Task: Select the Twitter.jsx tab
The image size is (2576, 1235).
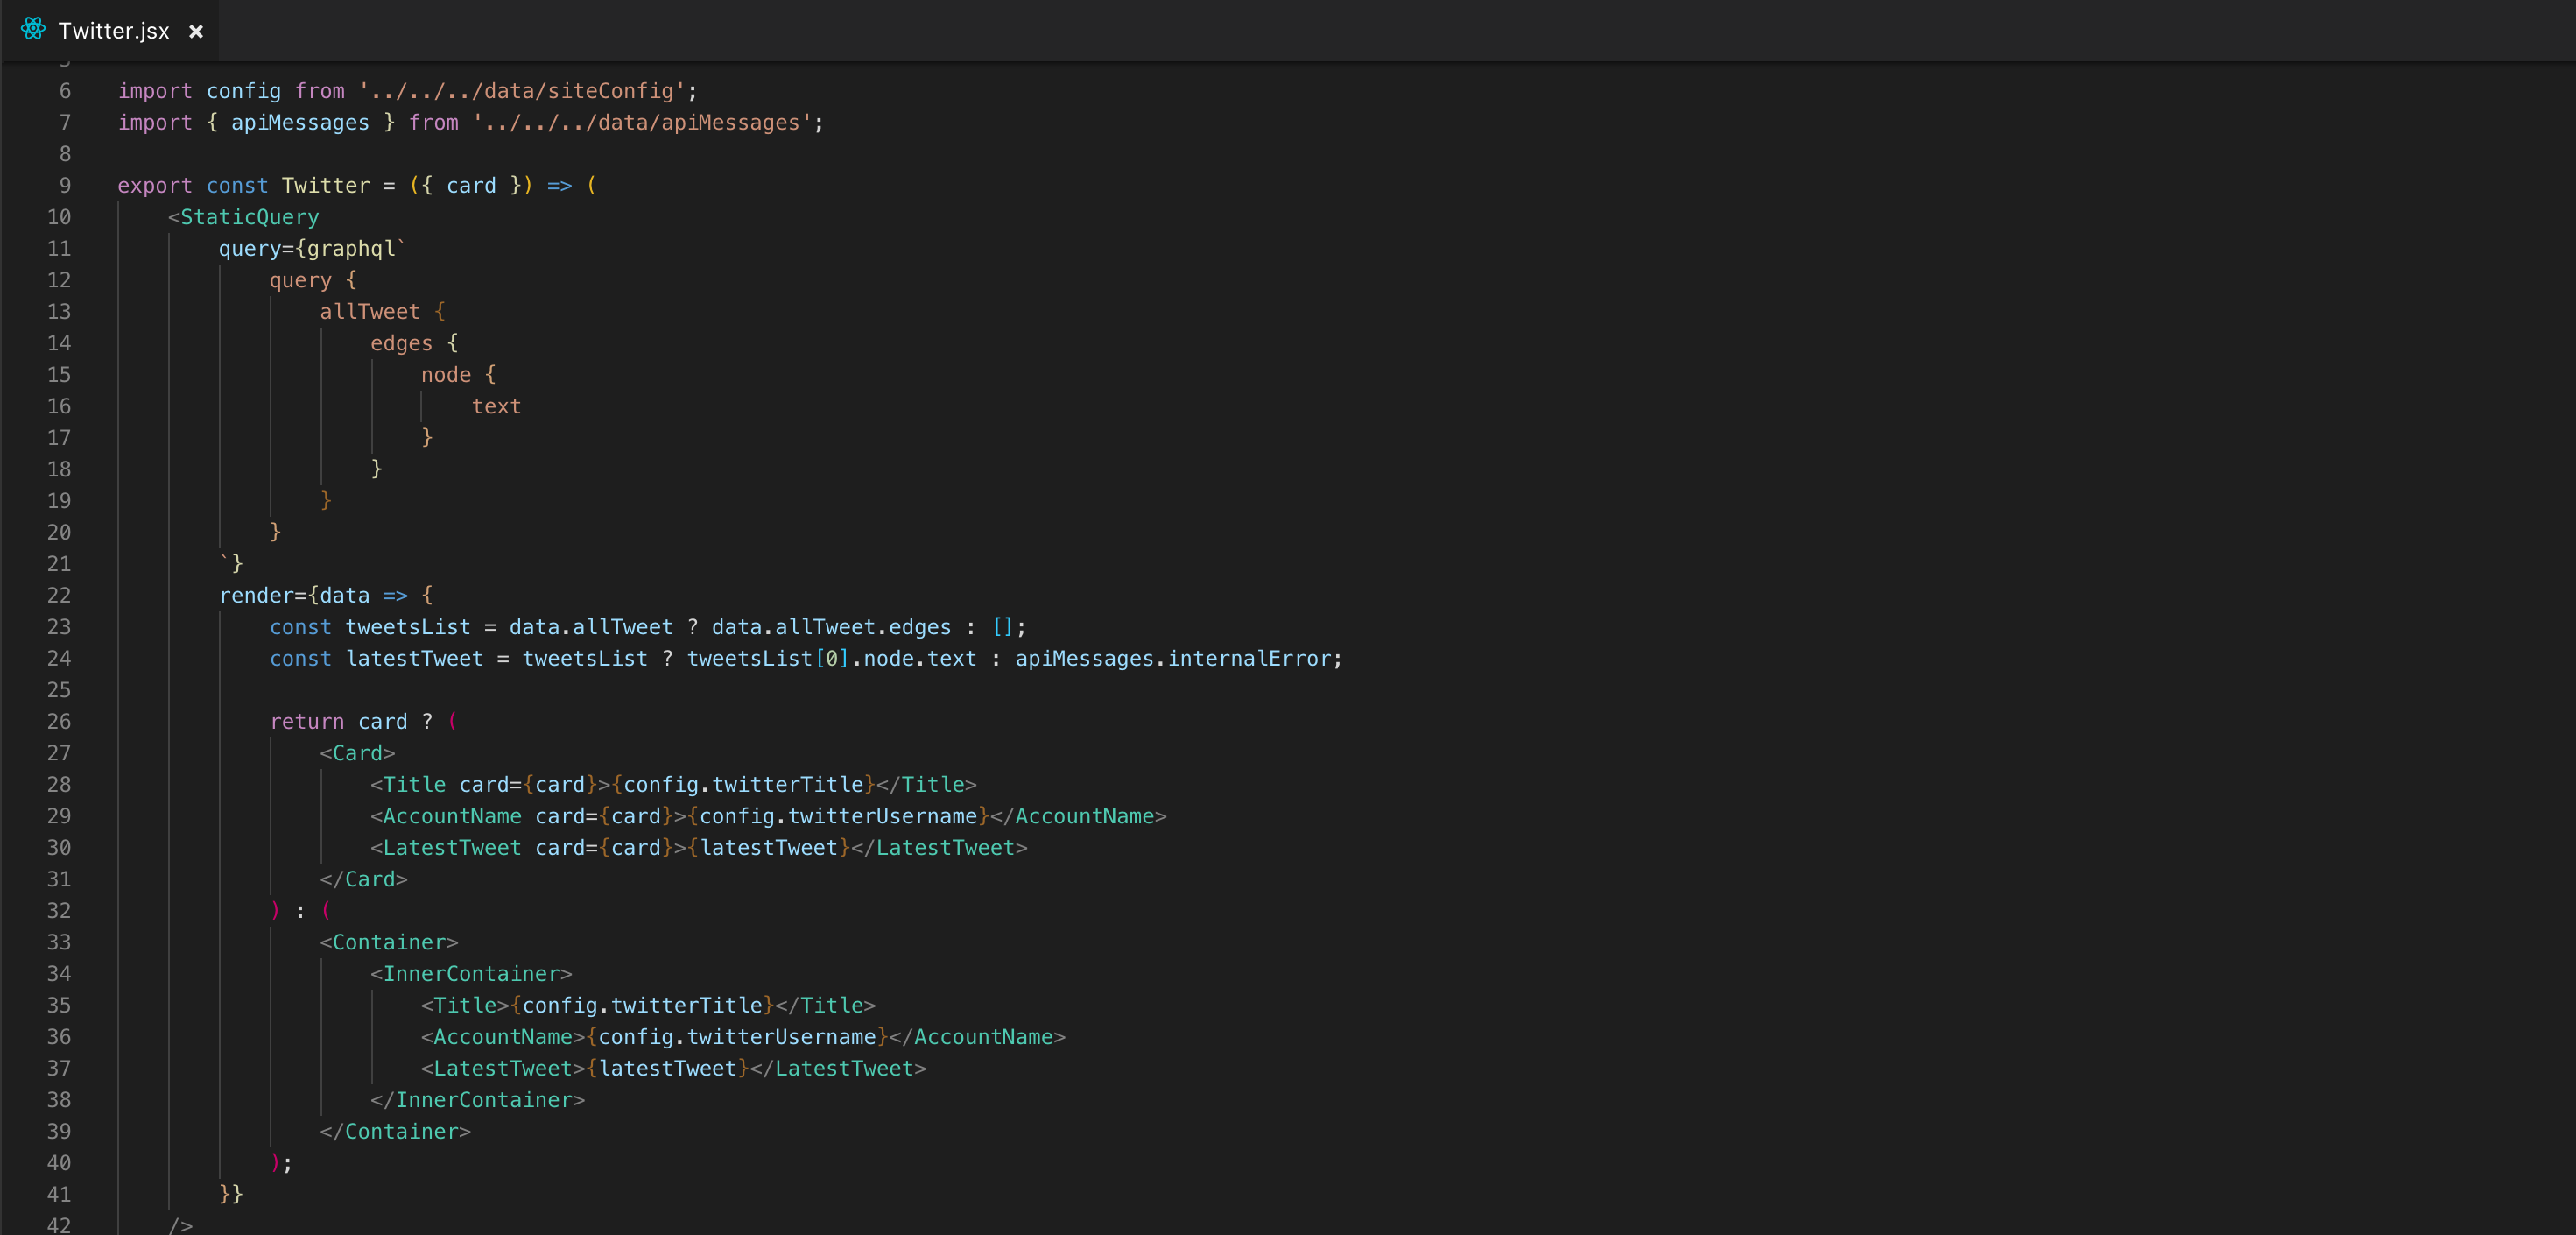Action: [x=112, y=31]
